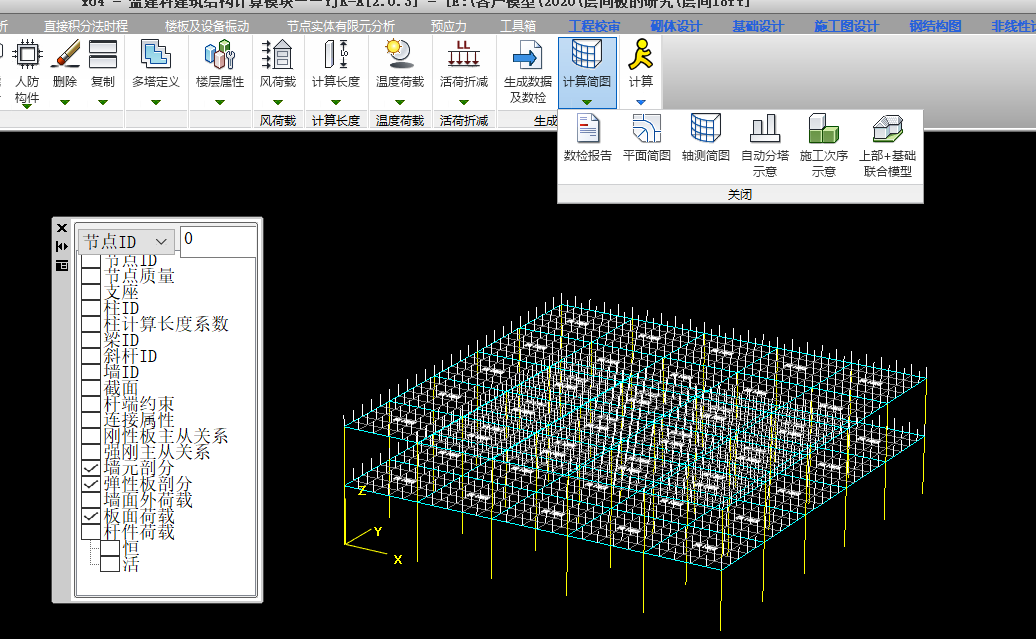Go to the 砌体设计 module
The width and height of the screenshot is (1036, 639).
(675, 26)
